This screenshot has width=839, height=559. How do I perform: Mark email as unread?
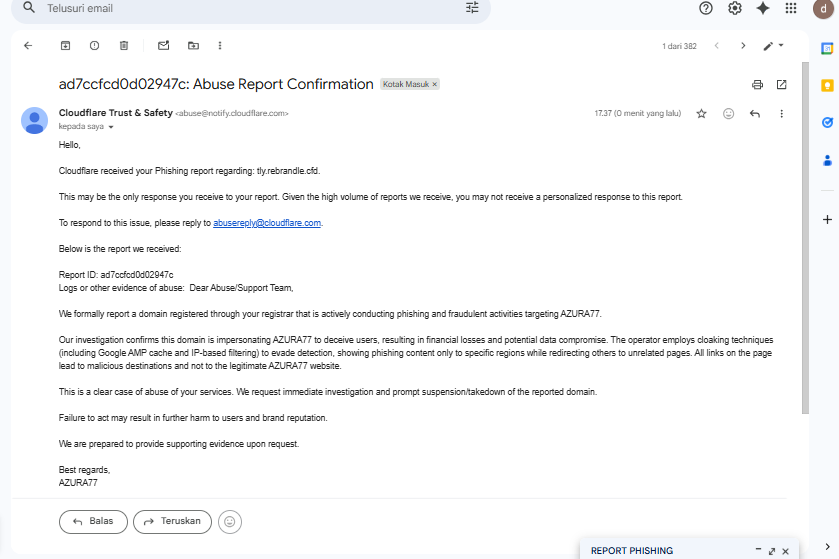coord(164,45)
